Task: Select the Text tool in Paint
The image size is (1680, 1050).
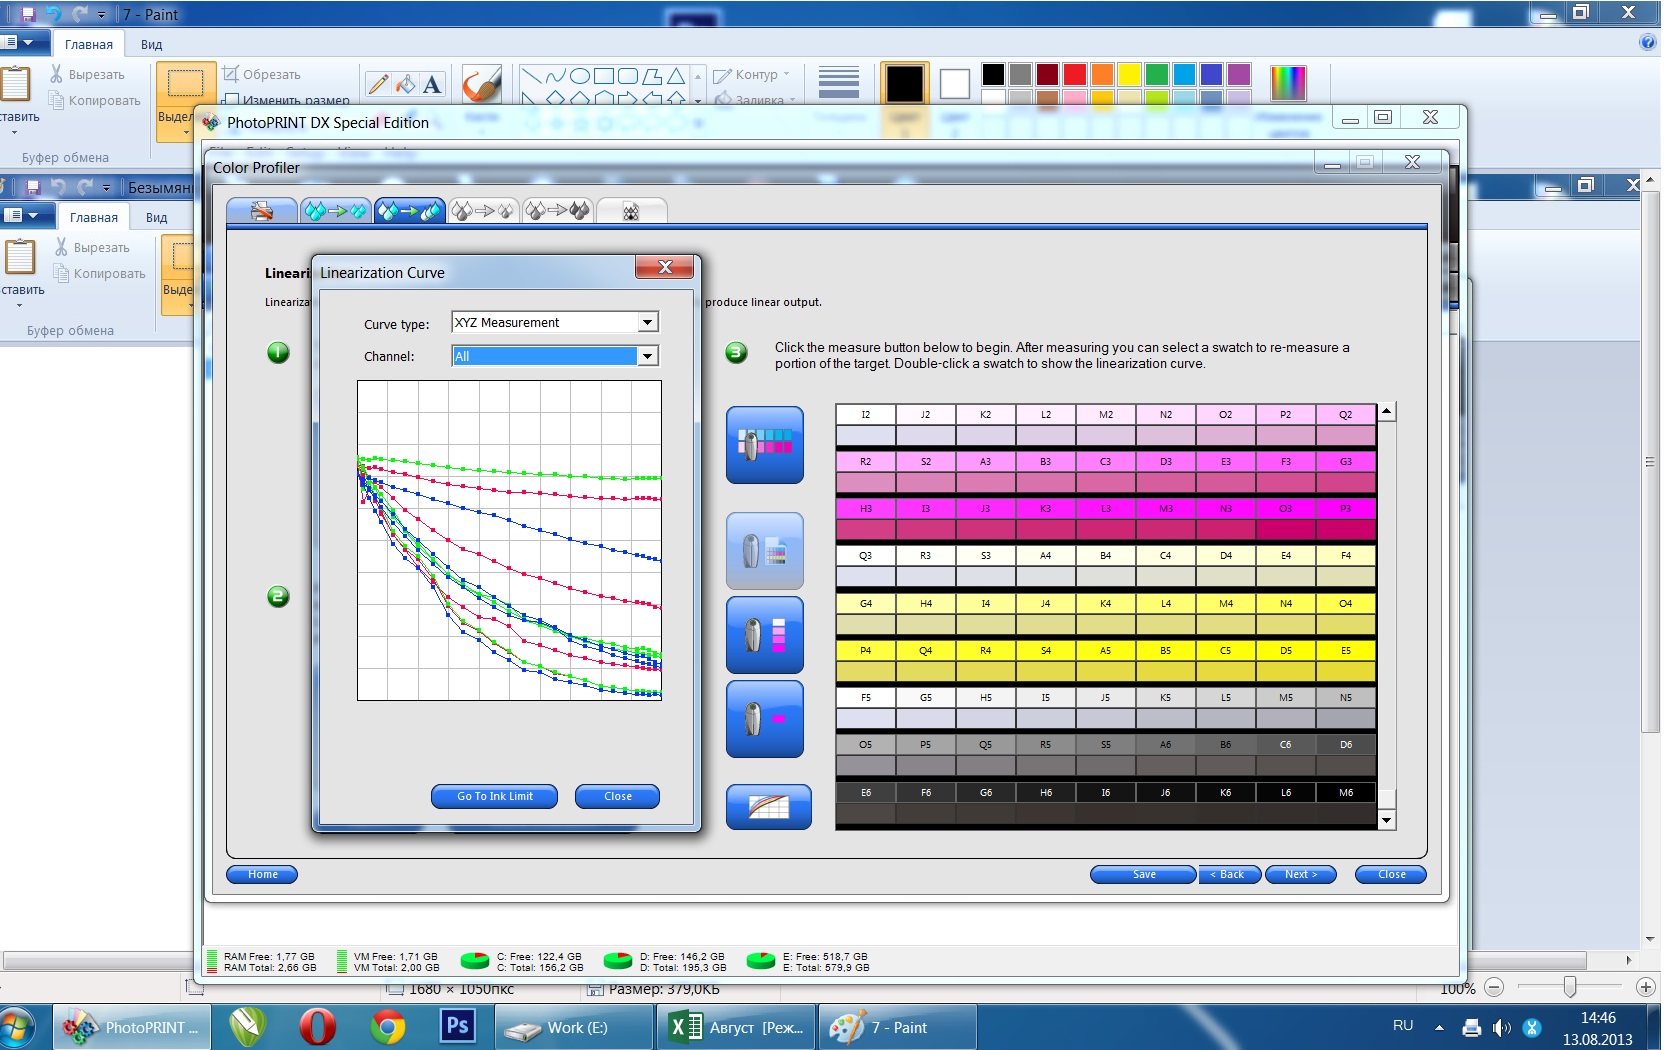Action: 432,84
